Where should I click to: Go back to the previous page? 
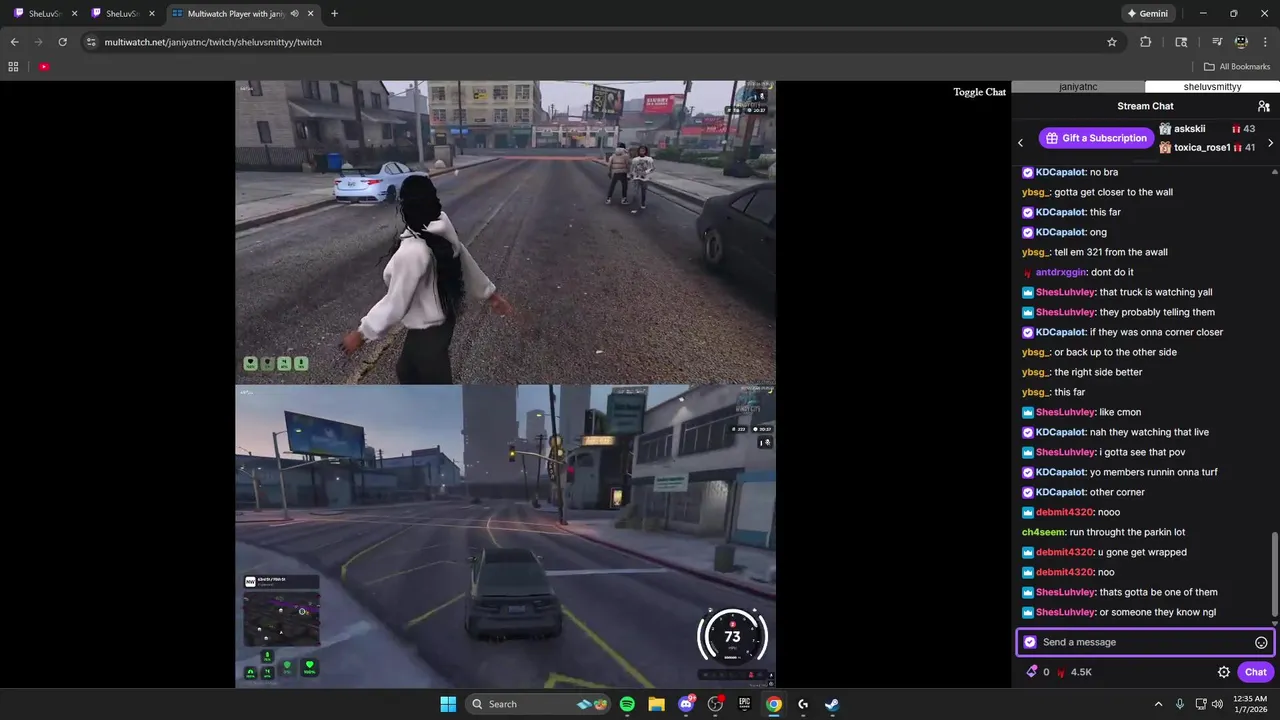pos(14,42)
